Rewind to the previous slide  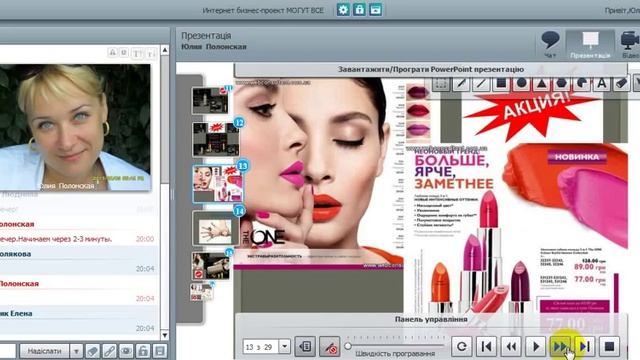coord(511,347)
